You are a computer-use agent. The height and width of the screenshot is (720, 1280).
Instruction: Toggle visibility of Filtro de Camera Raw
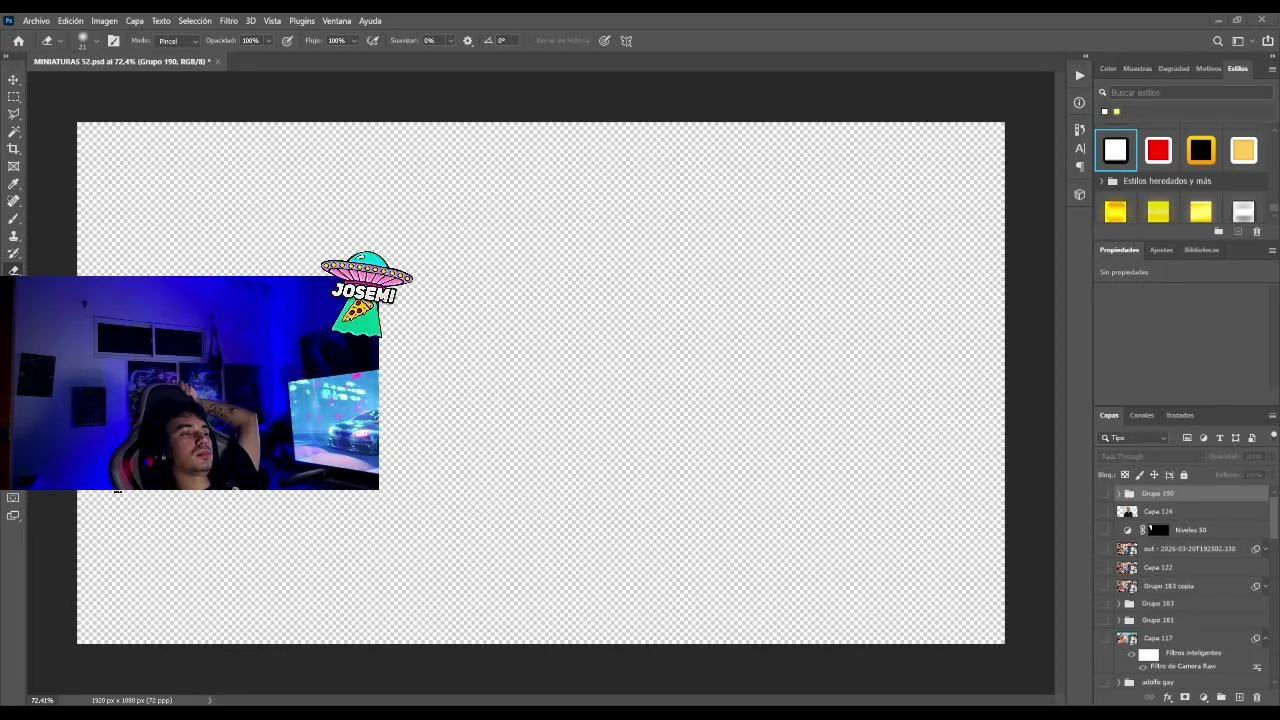(1143, 667)
